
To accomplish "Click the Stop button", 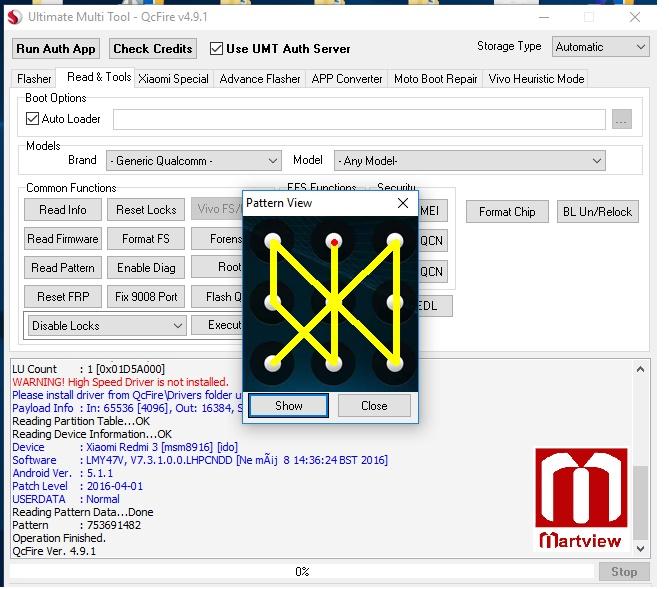I will [x=624, y=572].
